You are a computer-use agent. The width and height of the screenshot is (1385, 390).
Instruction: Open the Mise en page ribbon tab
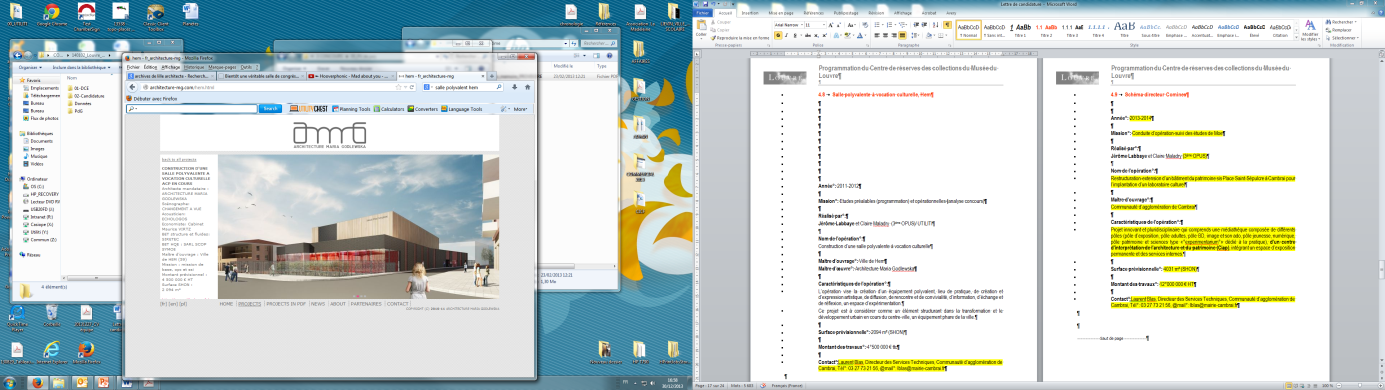click(x=781, y=13)
